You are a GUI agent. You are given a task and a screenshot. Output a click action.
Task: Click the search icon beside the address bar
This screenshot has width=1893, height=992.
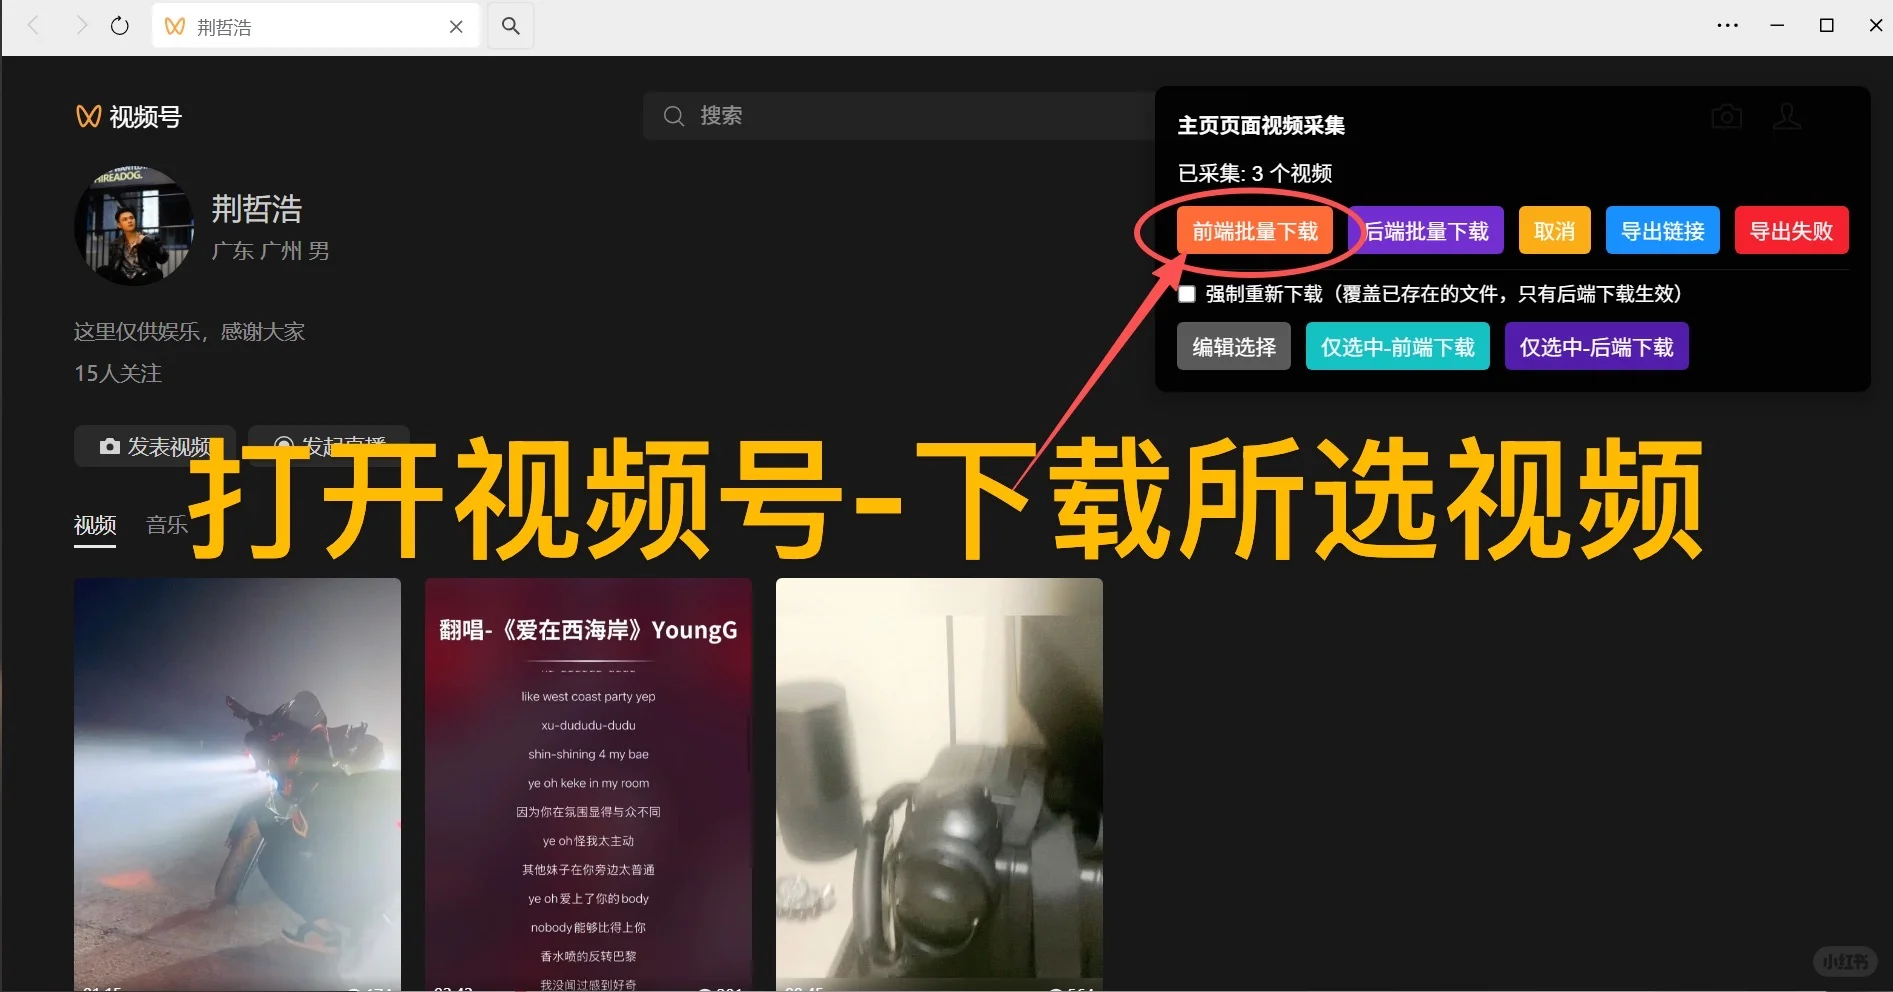click(510, 26)
